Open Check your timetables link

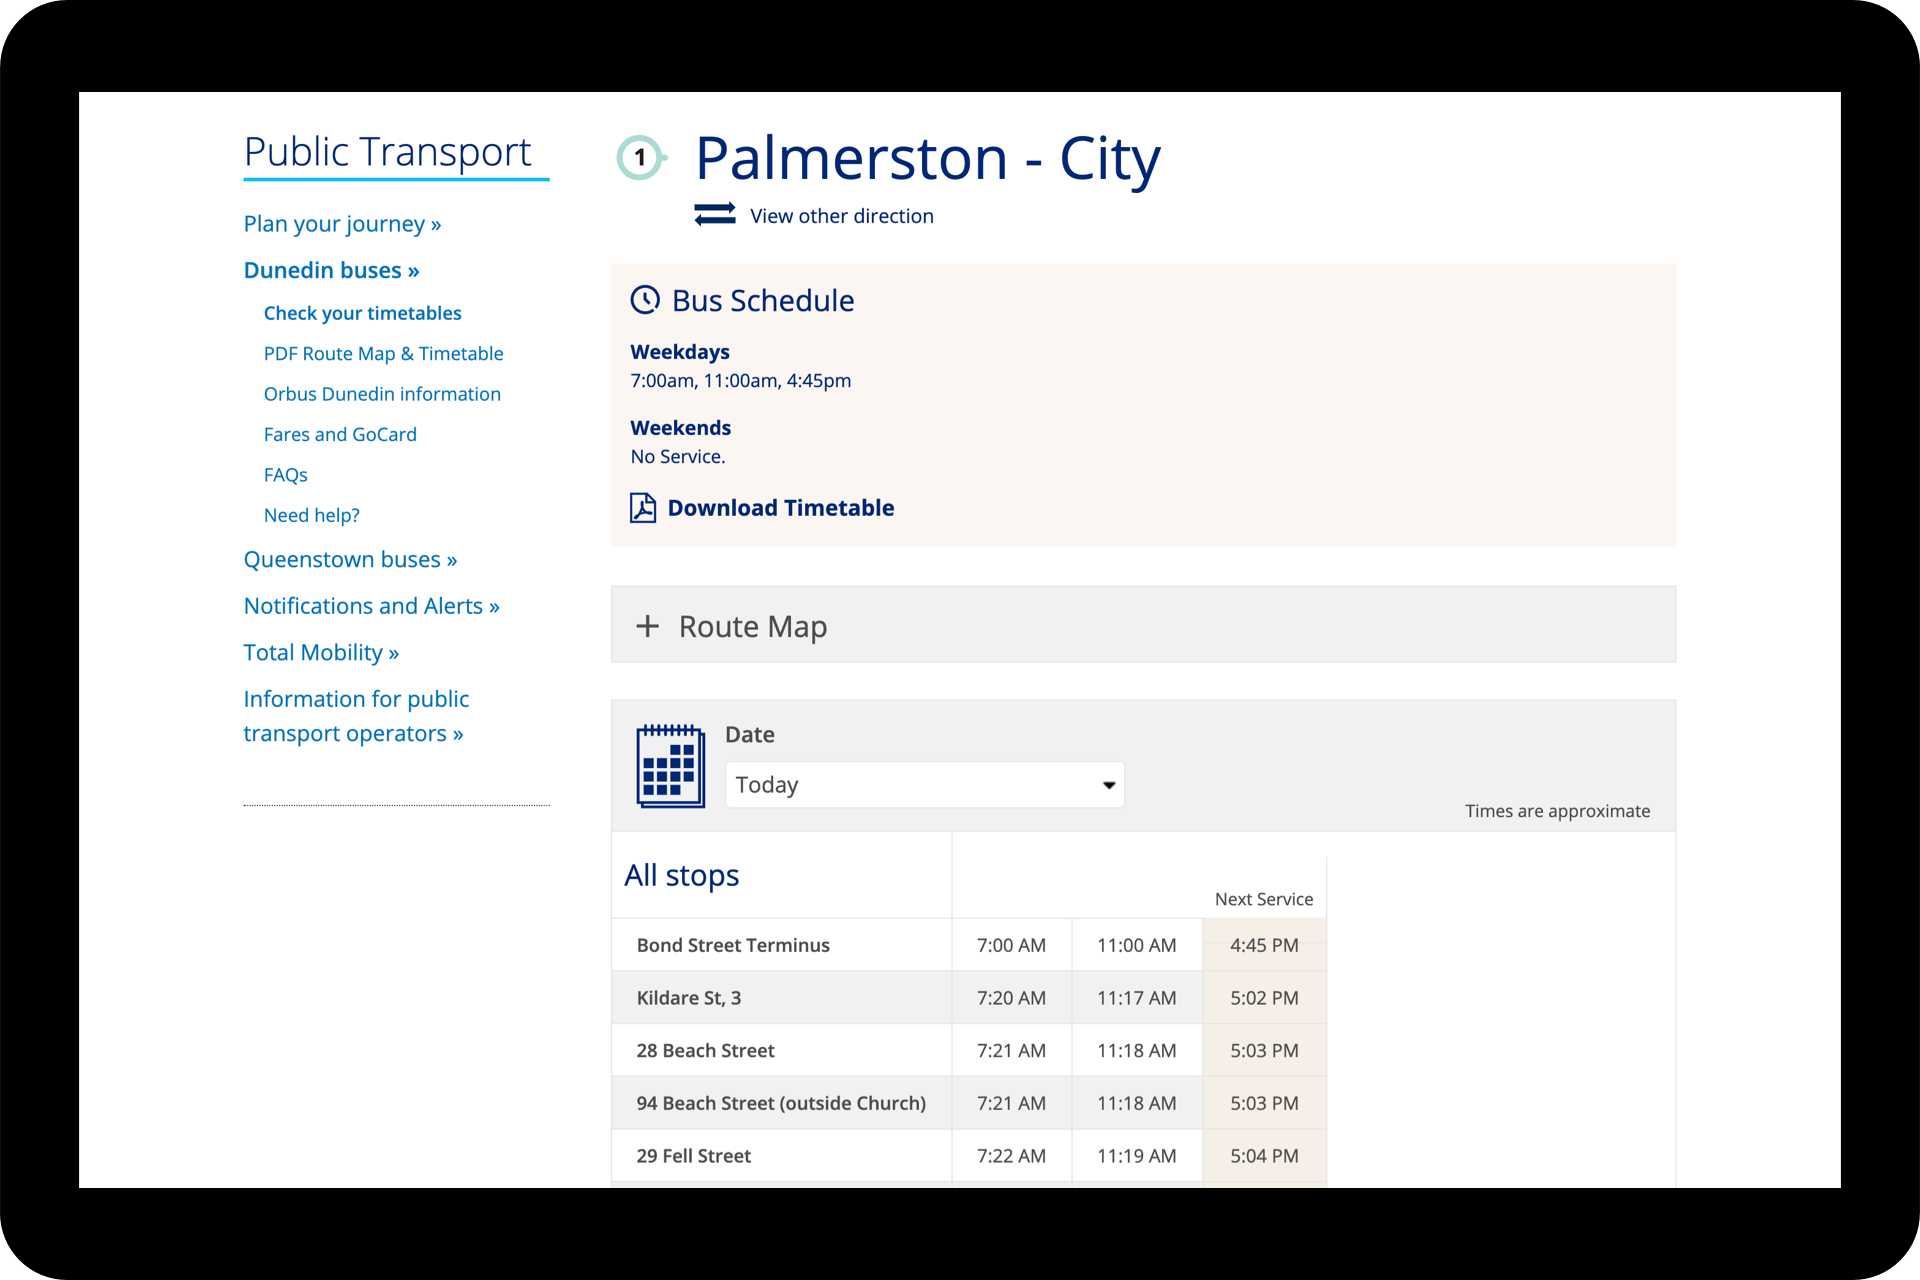[x=362, y=313]
